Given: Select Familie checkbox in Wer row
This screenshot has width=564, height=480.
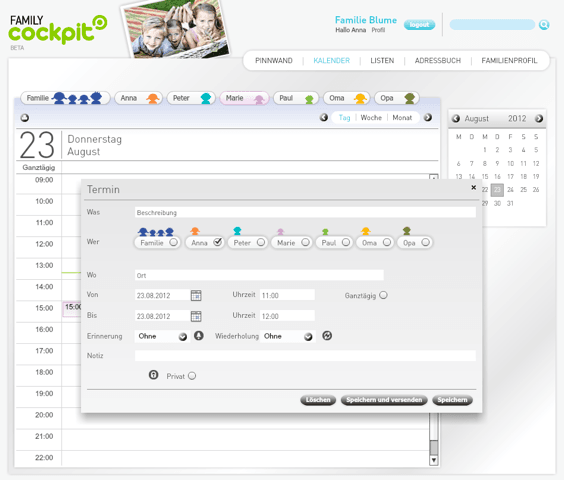Looking at the screenshot, I should [x=173, y=242].
